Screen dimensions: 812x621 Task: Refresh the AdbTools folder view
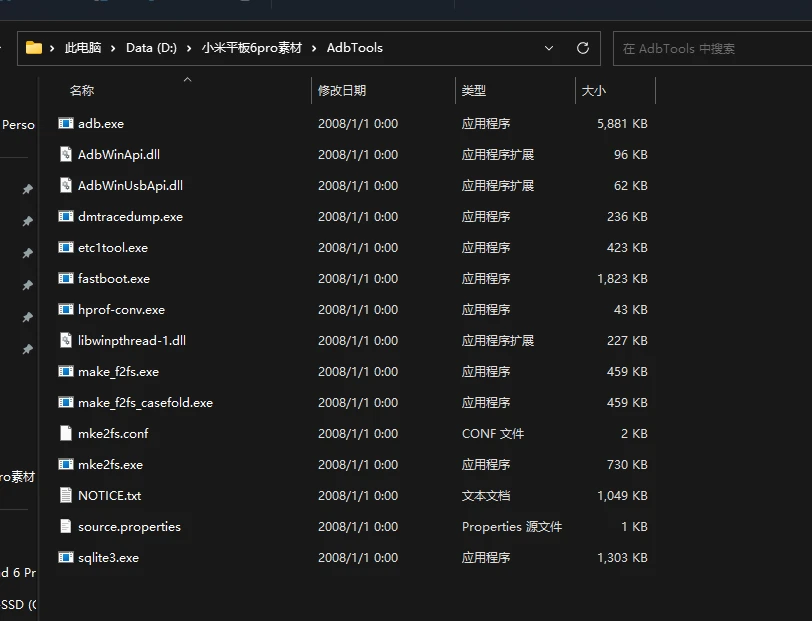[x=583, y=48]
